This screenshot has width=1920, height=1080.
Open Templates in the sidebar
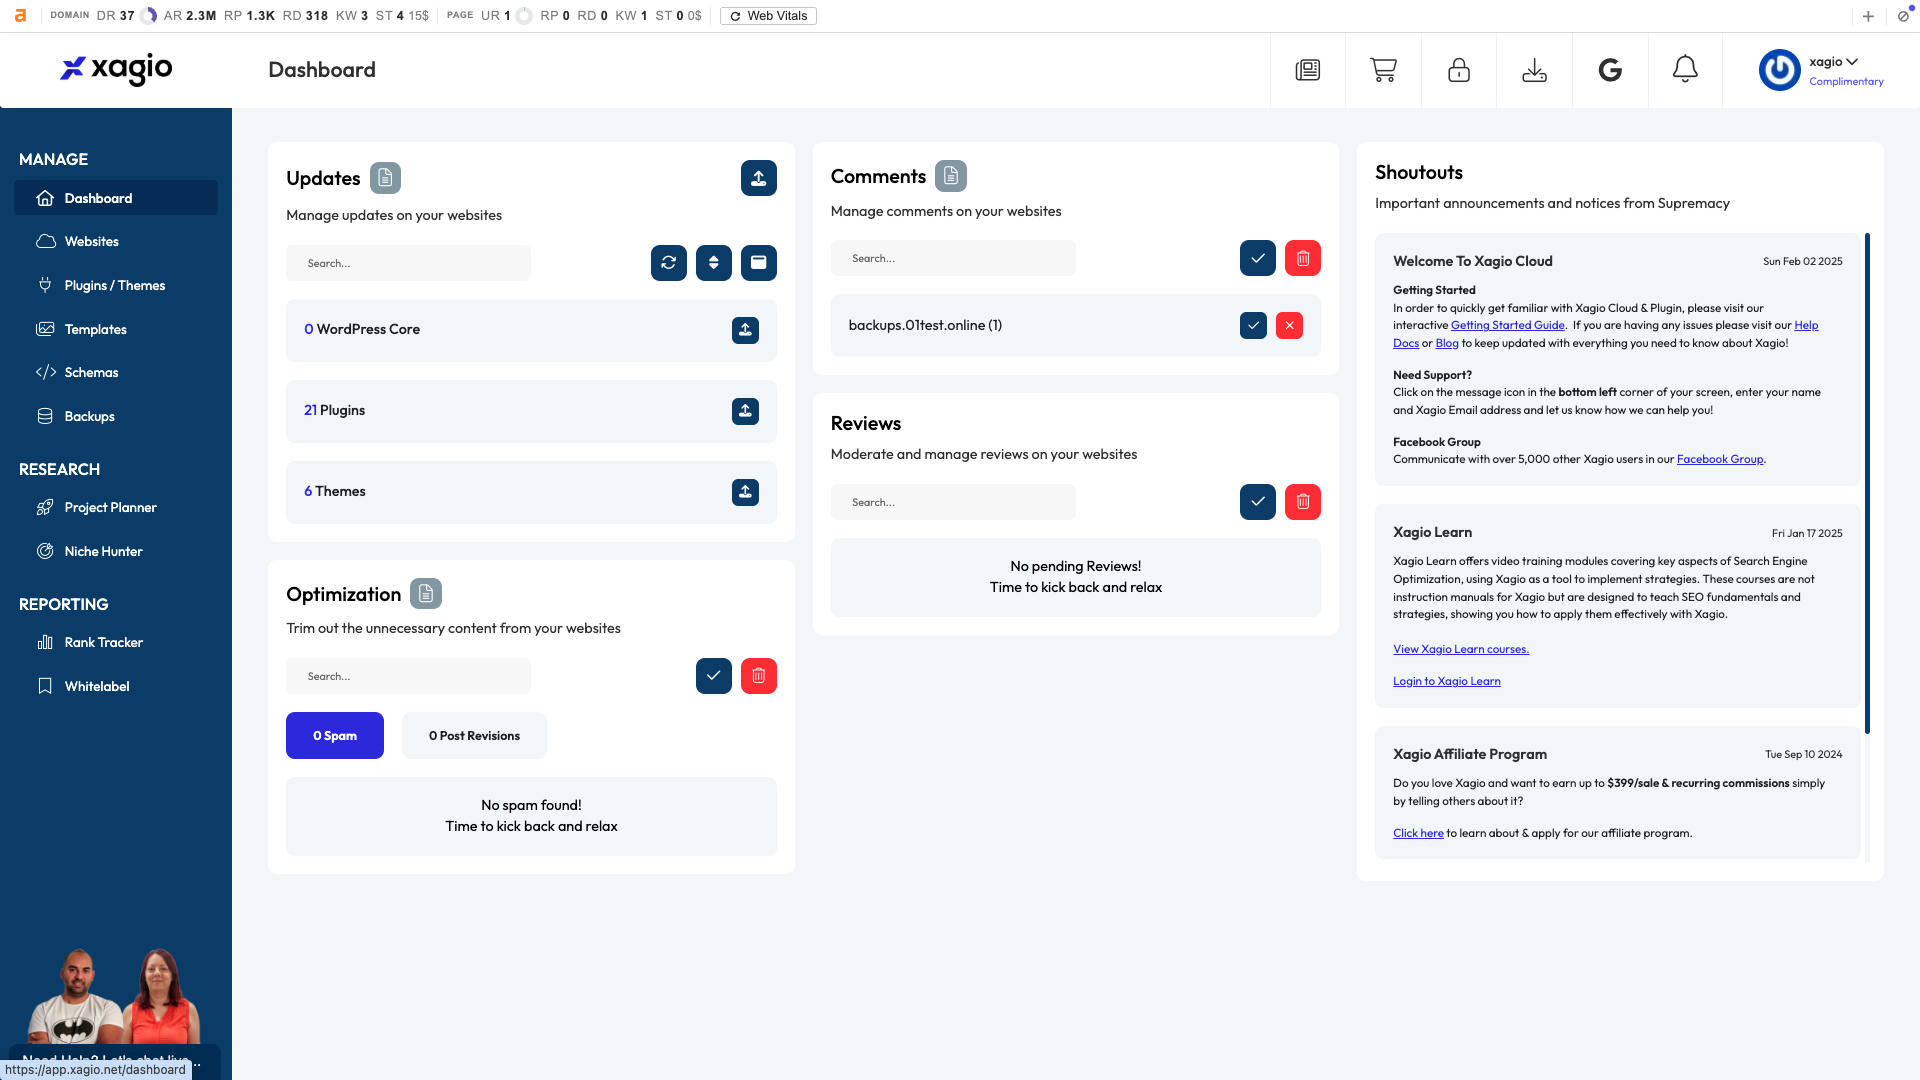tap(116, 329)
